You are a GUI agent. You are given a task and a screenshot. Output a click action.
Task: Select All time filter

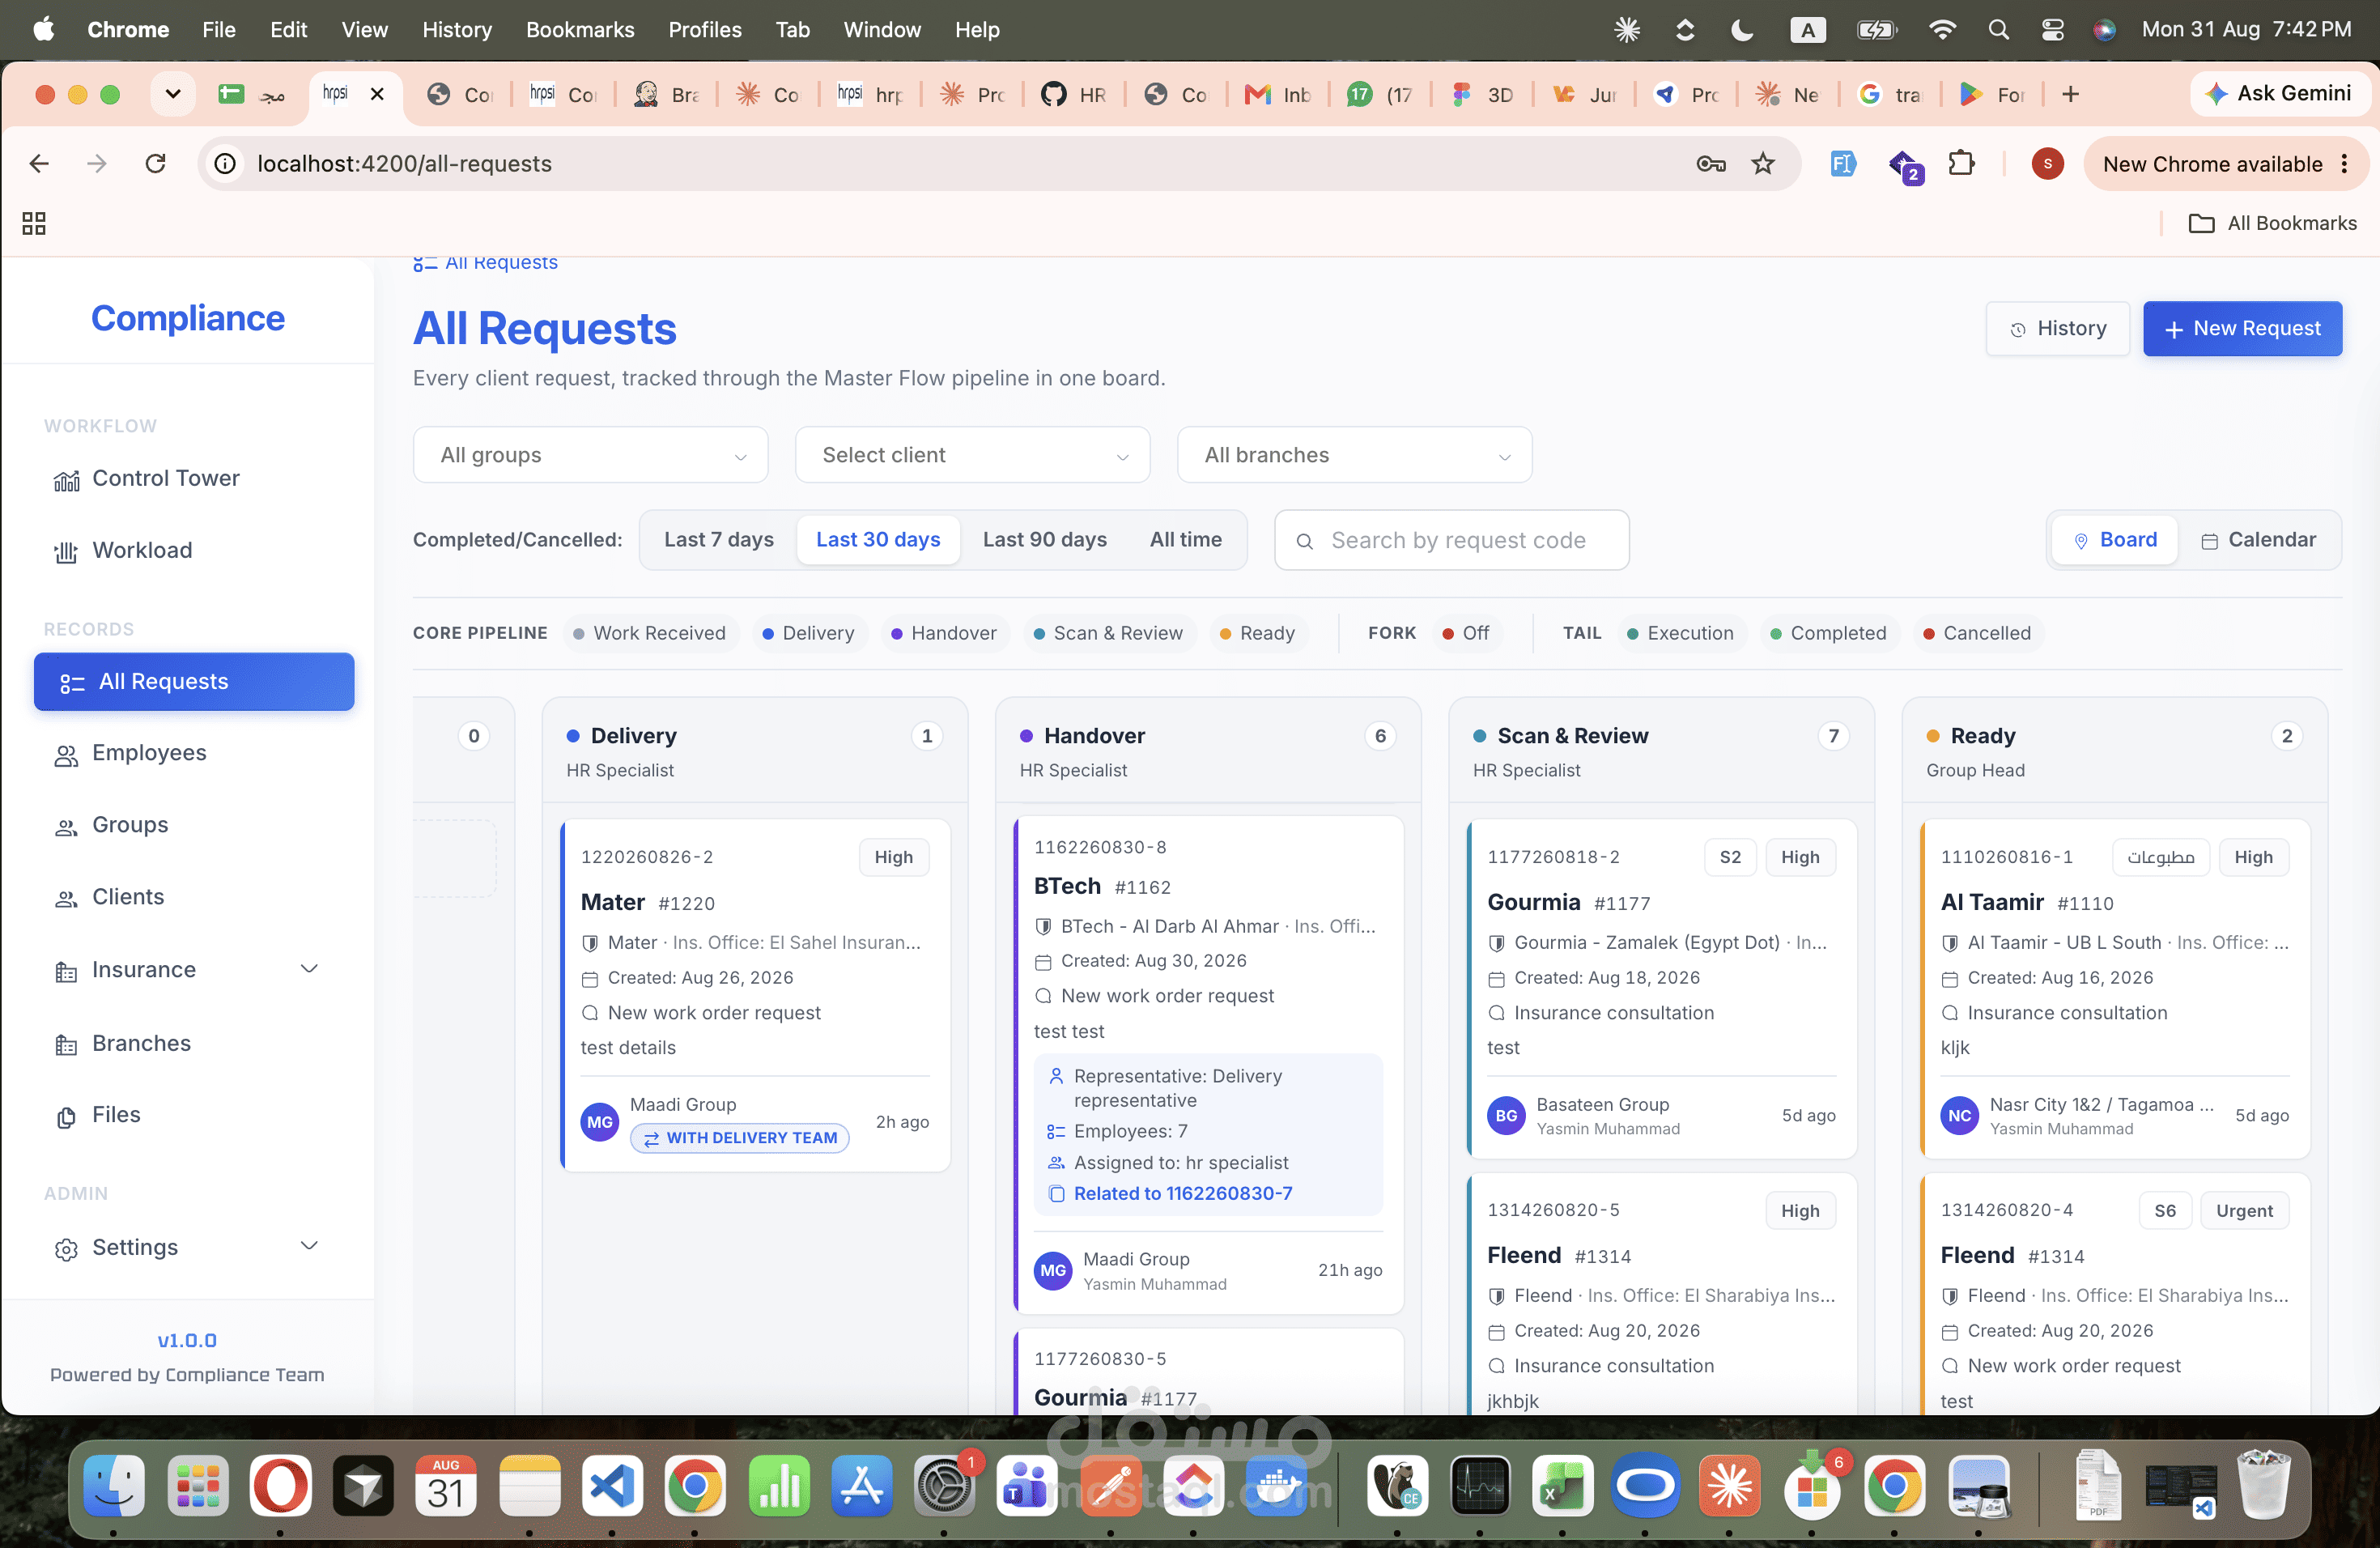click(1185, 540)
